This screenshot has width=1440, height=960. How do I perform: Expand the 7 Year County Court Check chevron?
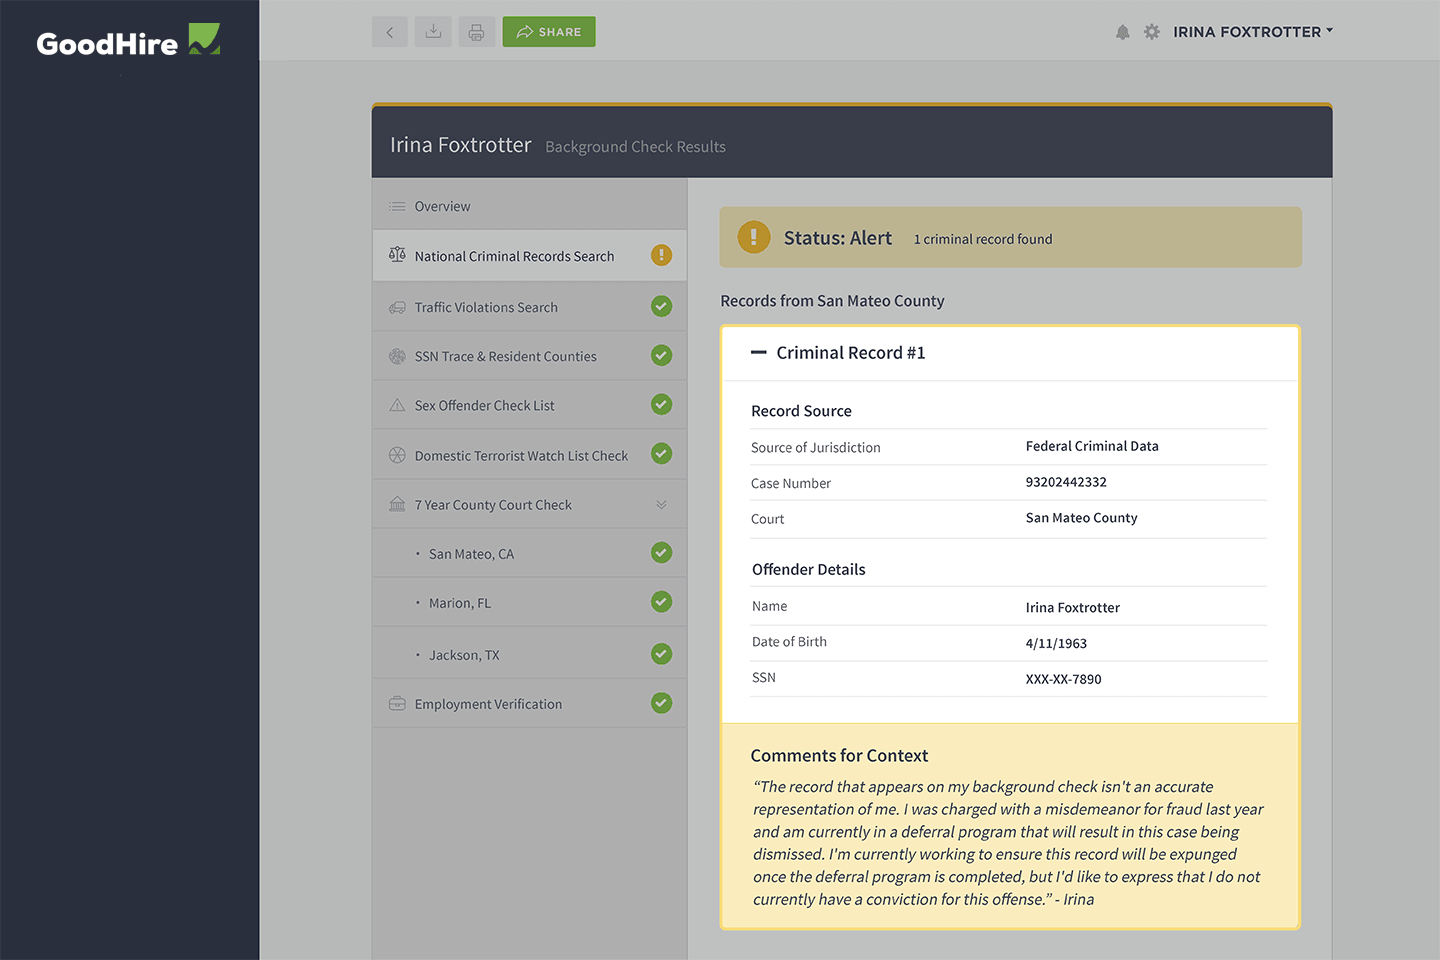(x=661, y=504)
